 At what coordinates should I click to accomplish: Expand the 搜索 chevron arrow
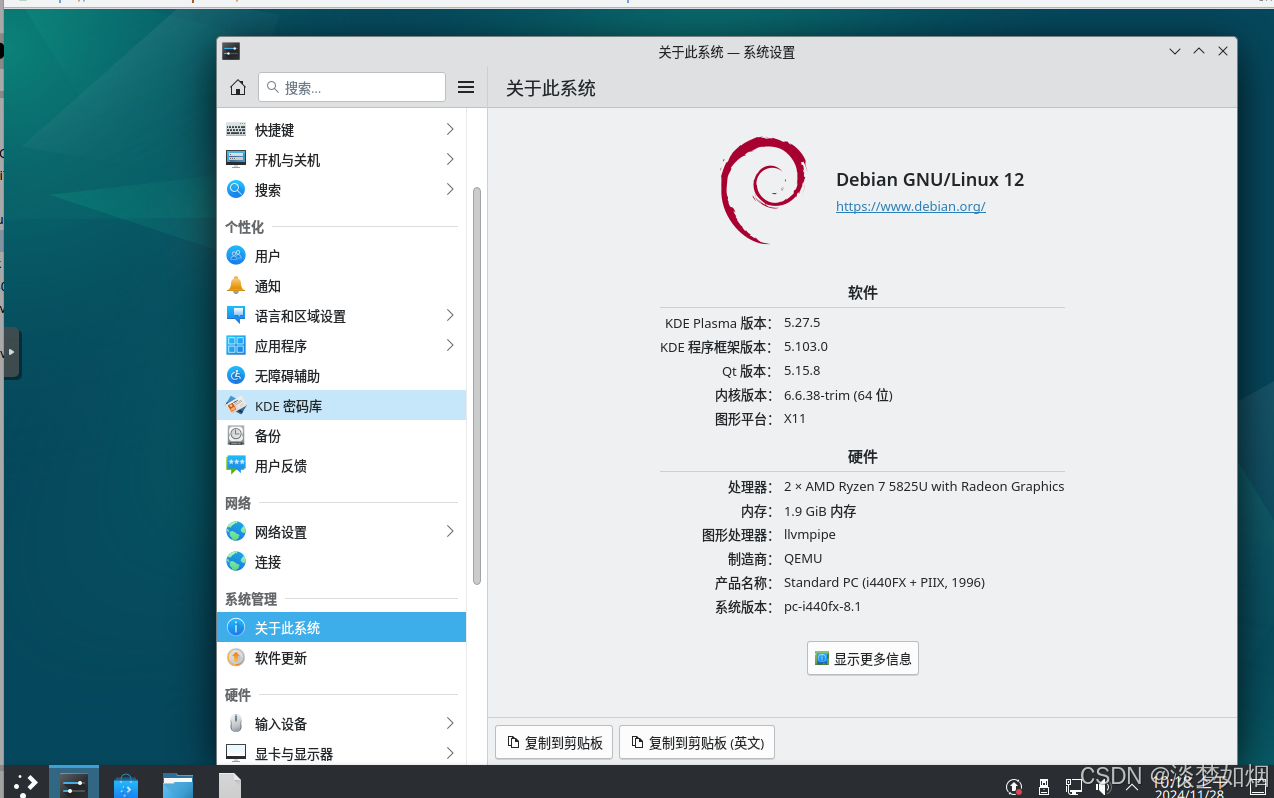click(450, 189)
